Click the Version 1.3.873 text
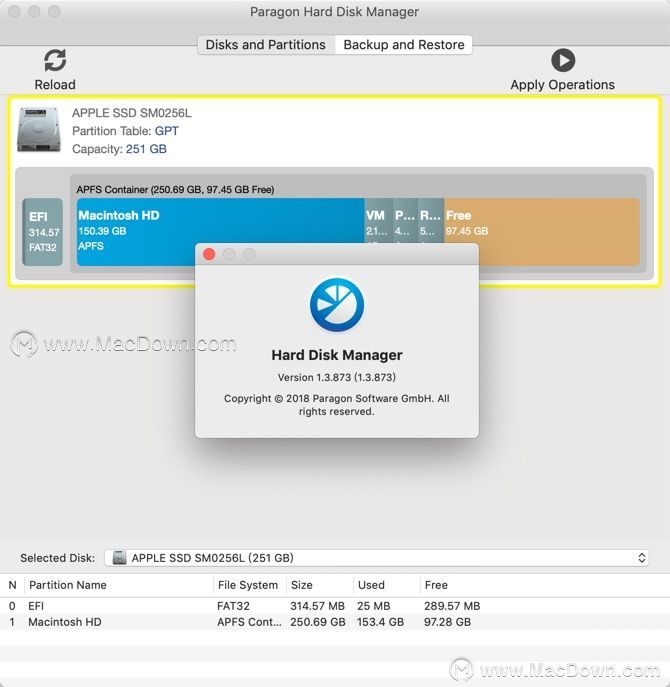 (x=337, y=377)
